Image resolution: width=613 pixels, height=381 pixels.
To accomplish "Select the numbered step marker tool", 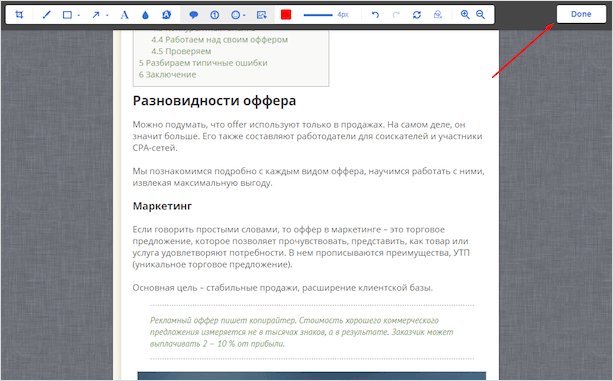I will click(214, 15).
